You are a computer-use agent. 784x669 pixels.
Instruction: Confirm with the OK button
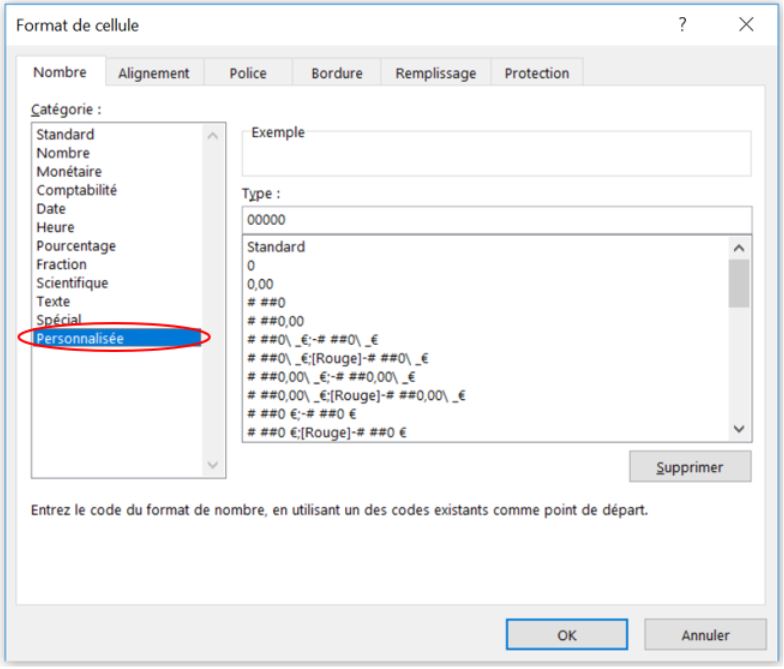coord(566,635)
